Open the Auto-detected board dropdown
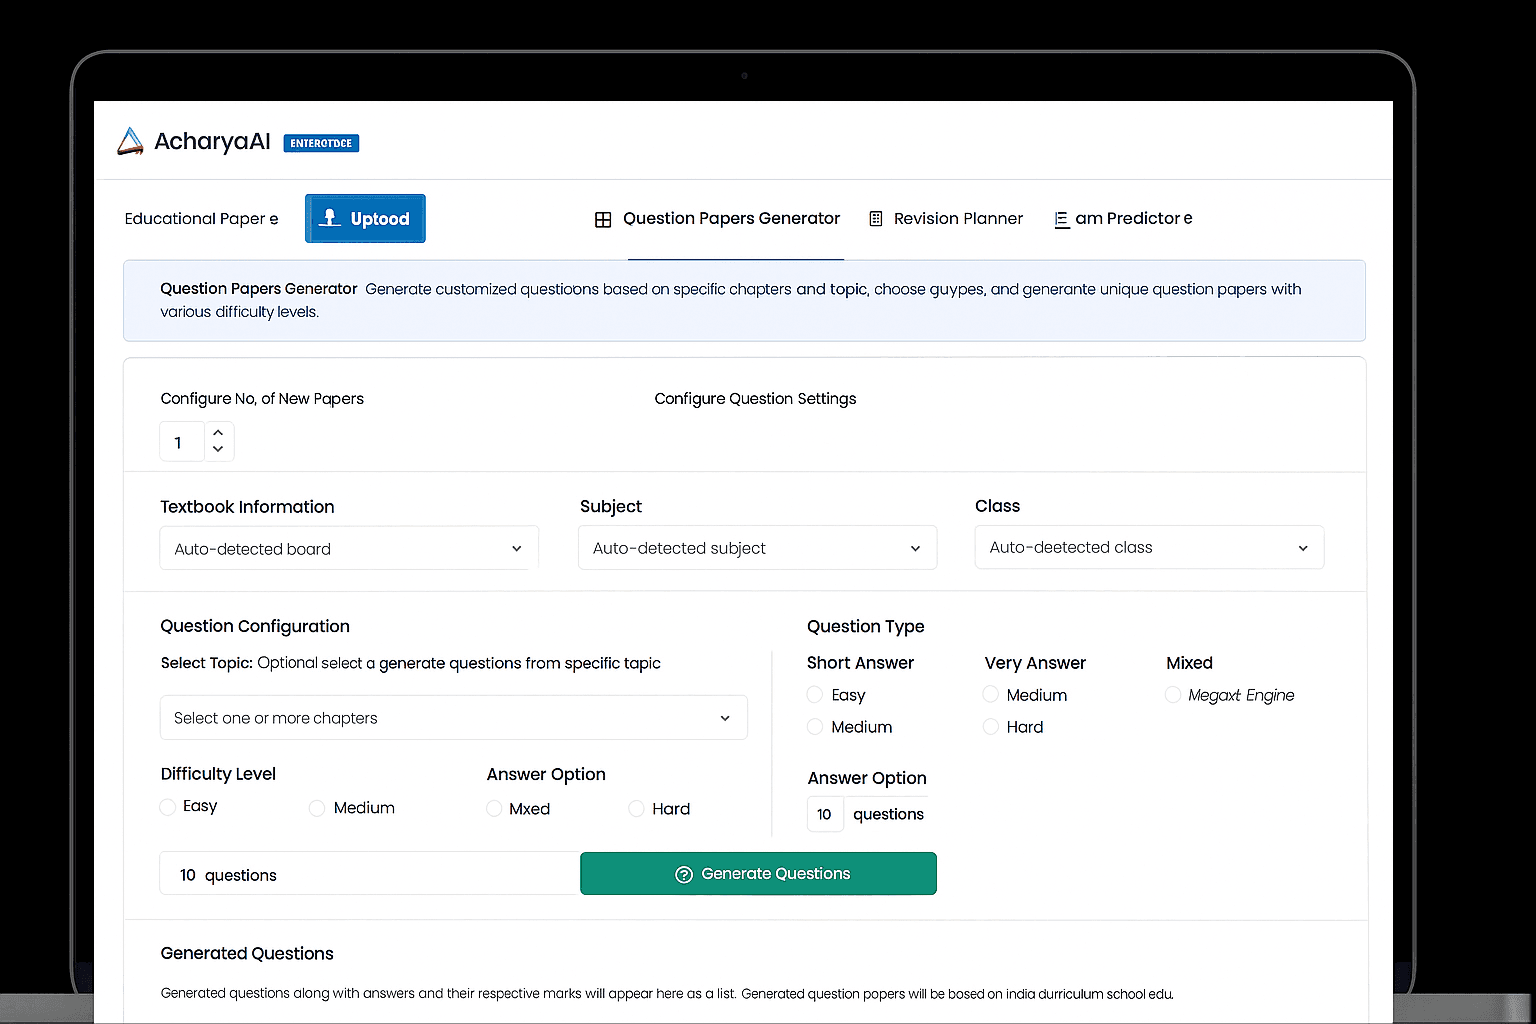Viewport: 1536px width, 1024px height. pos(349,548)
